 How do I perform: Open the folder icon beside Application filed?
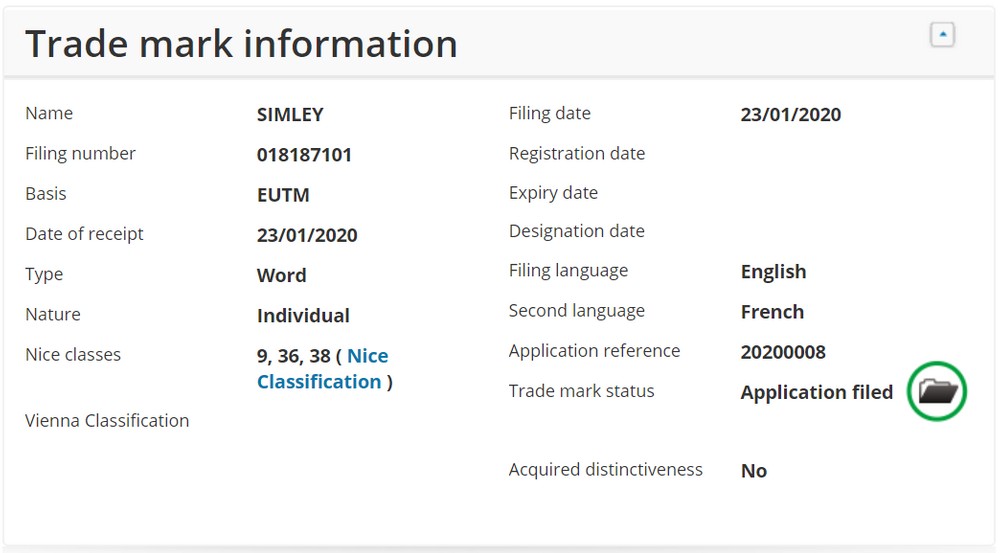(x=938, y=391)
